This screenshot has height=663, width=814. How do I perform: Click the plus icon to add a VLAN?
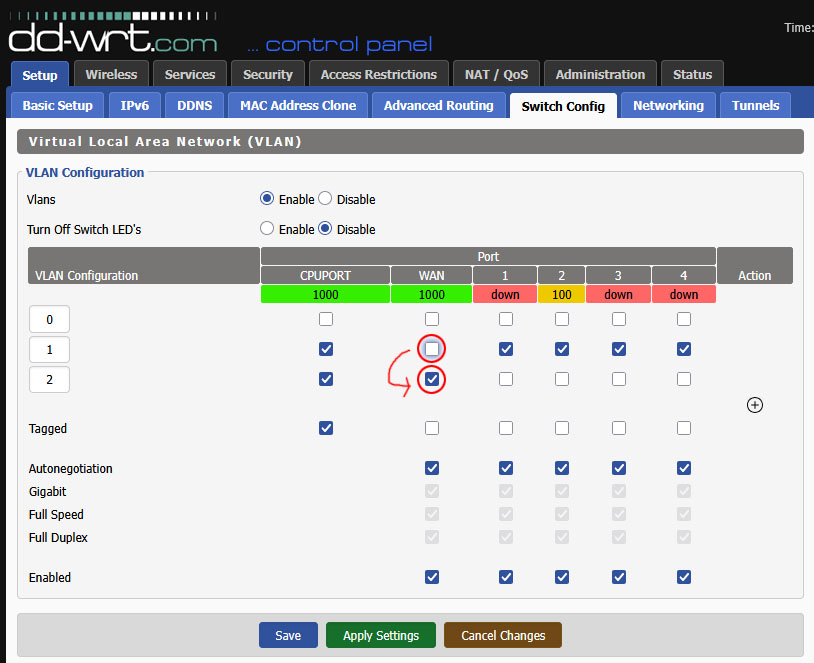(755, 405)
